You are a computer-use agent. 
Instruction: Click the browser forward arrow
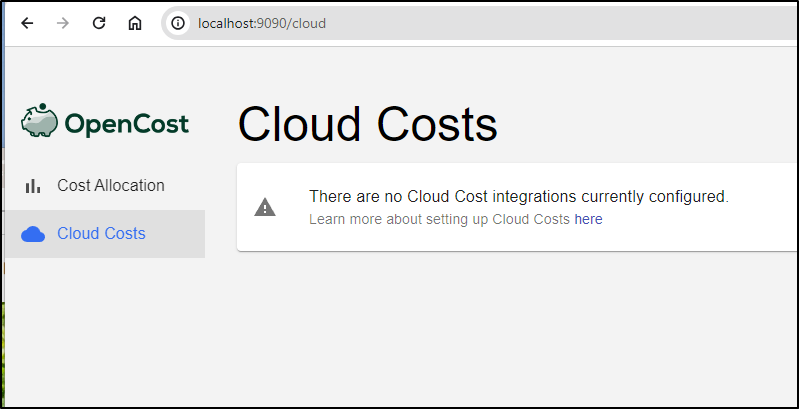click(63, 23)
